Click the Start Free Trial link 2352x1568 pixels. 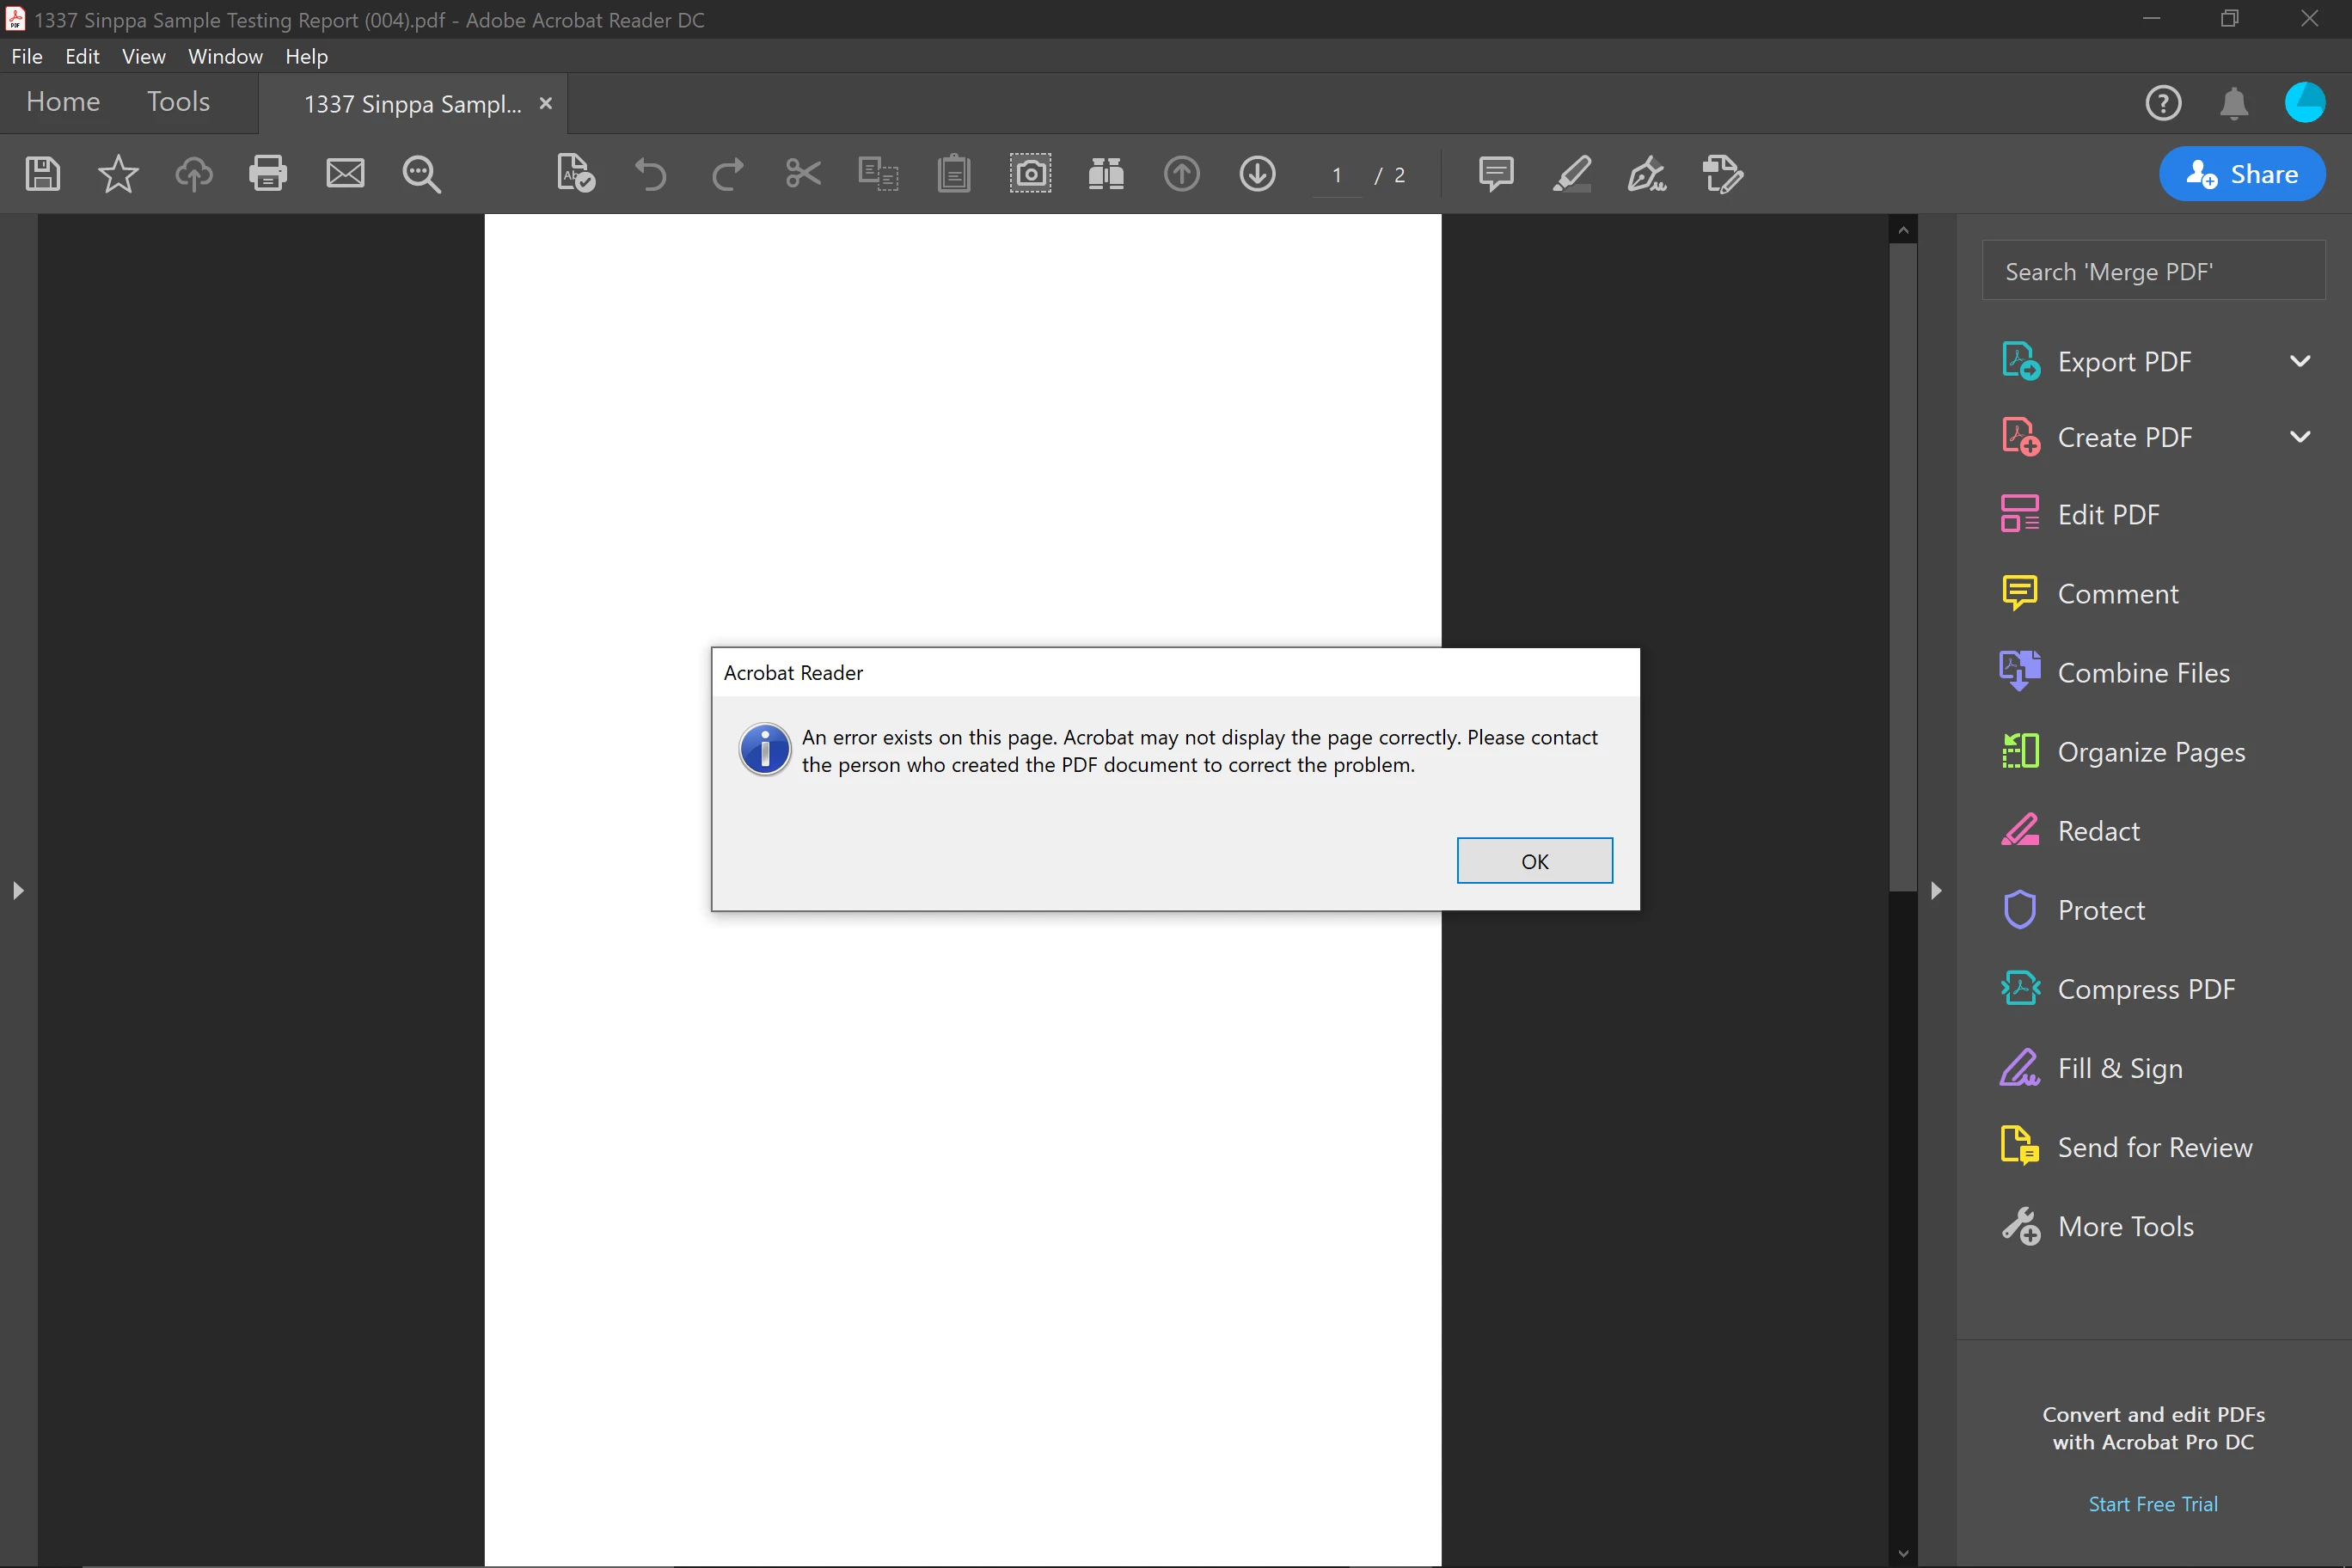tap(2152, 1503)
